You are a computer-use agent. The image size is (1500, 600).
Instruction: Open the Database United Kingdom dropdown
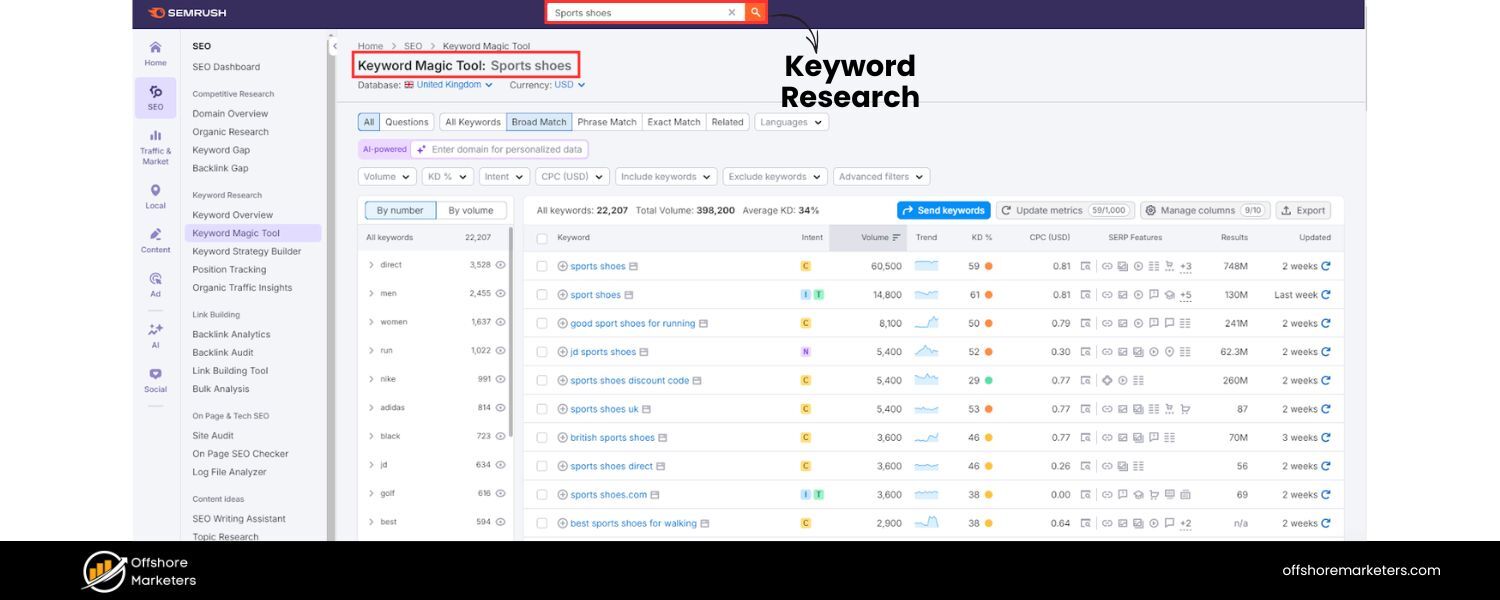click(x=450, y=84)
